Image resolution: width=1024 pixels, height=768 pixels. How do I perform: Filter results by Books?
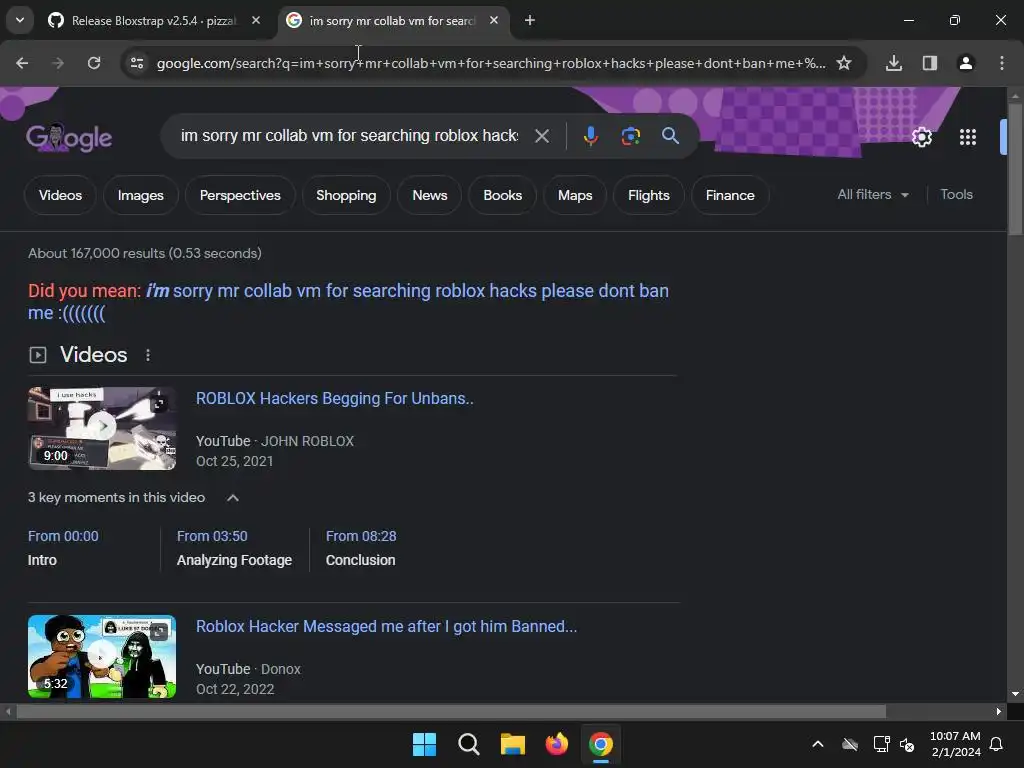(x=502, y=195)
